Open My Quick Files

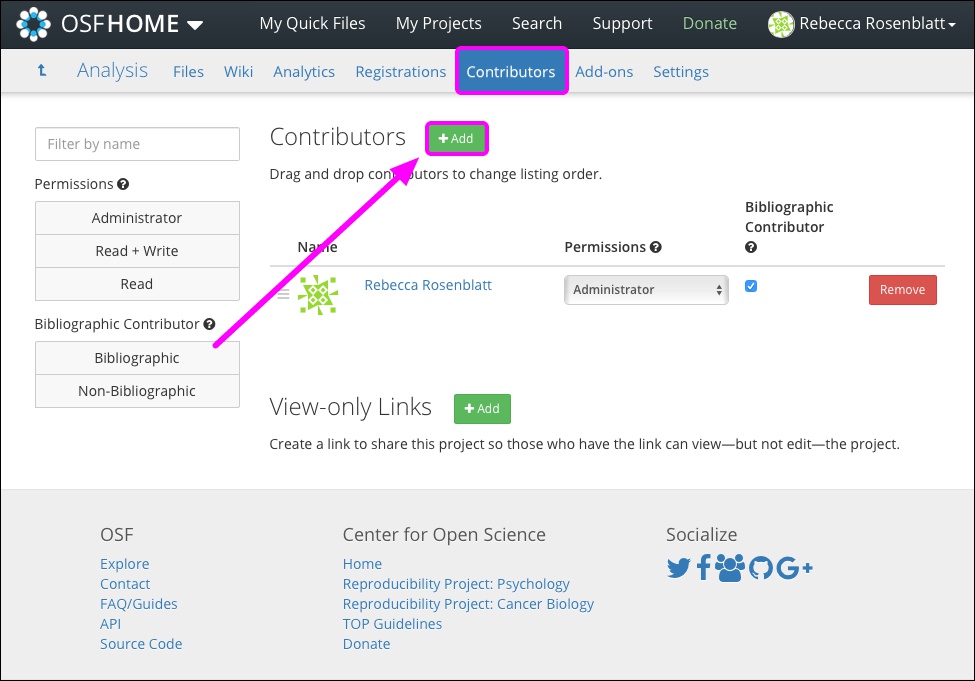coord(312,24)
